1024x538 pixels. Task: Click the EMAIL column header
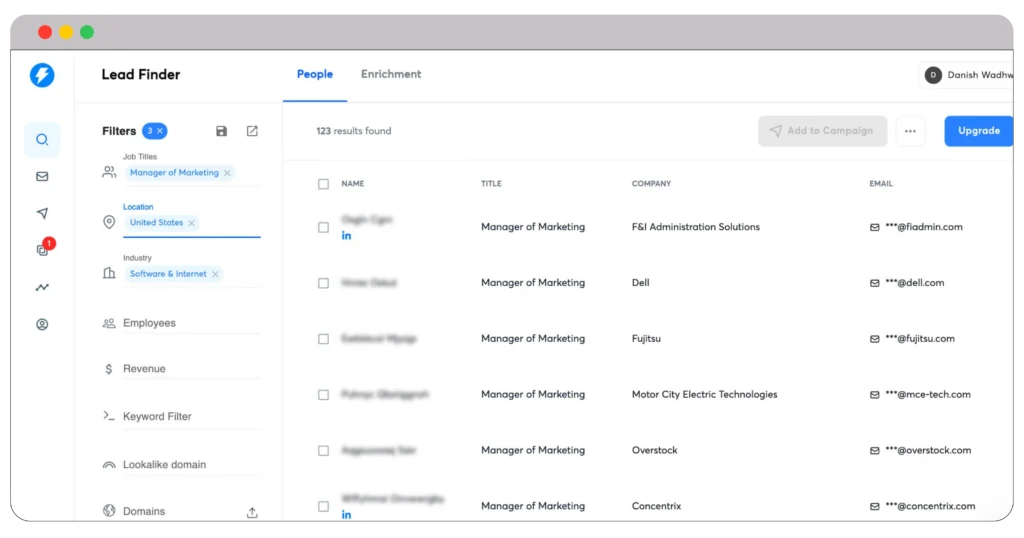pos(880,184)
